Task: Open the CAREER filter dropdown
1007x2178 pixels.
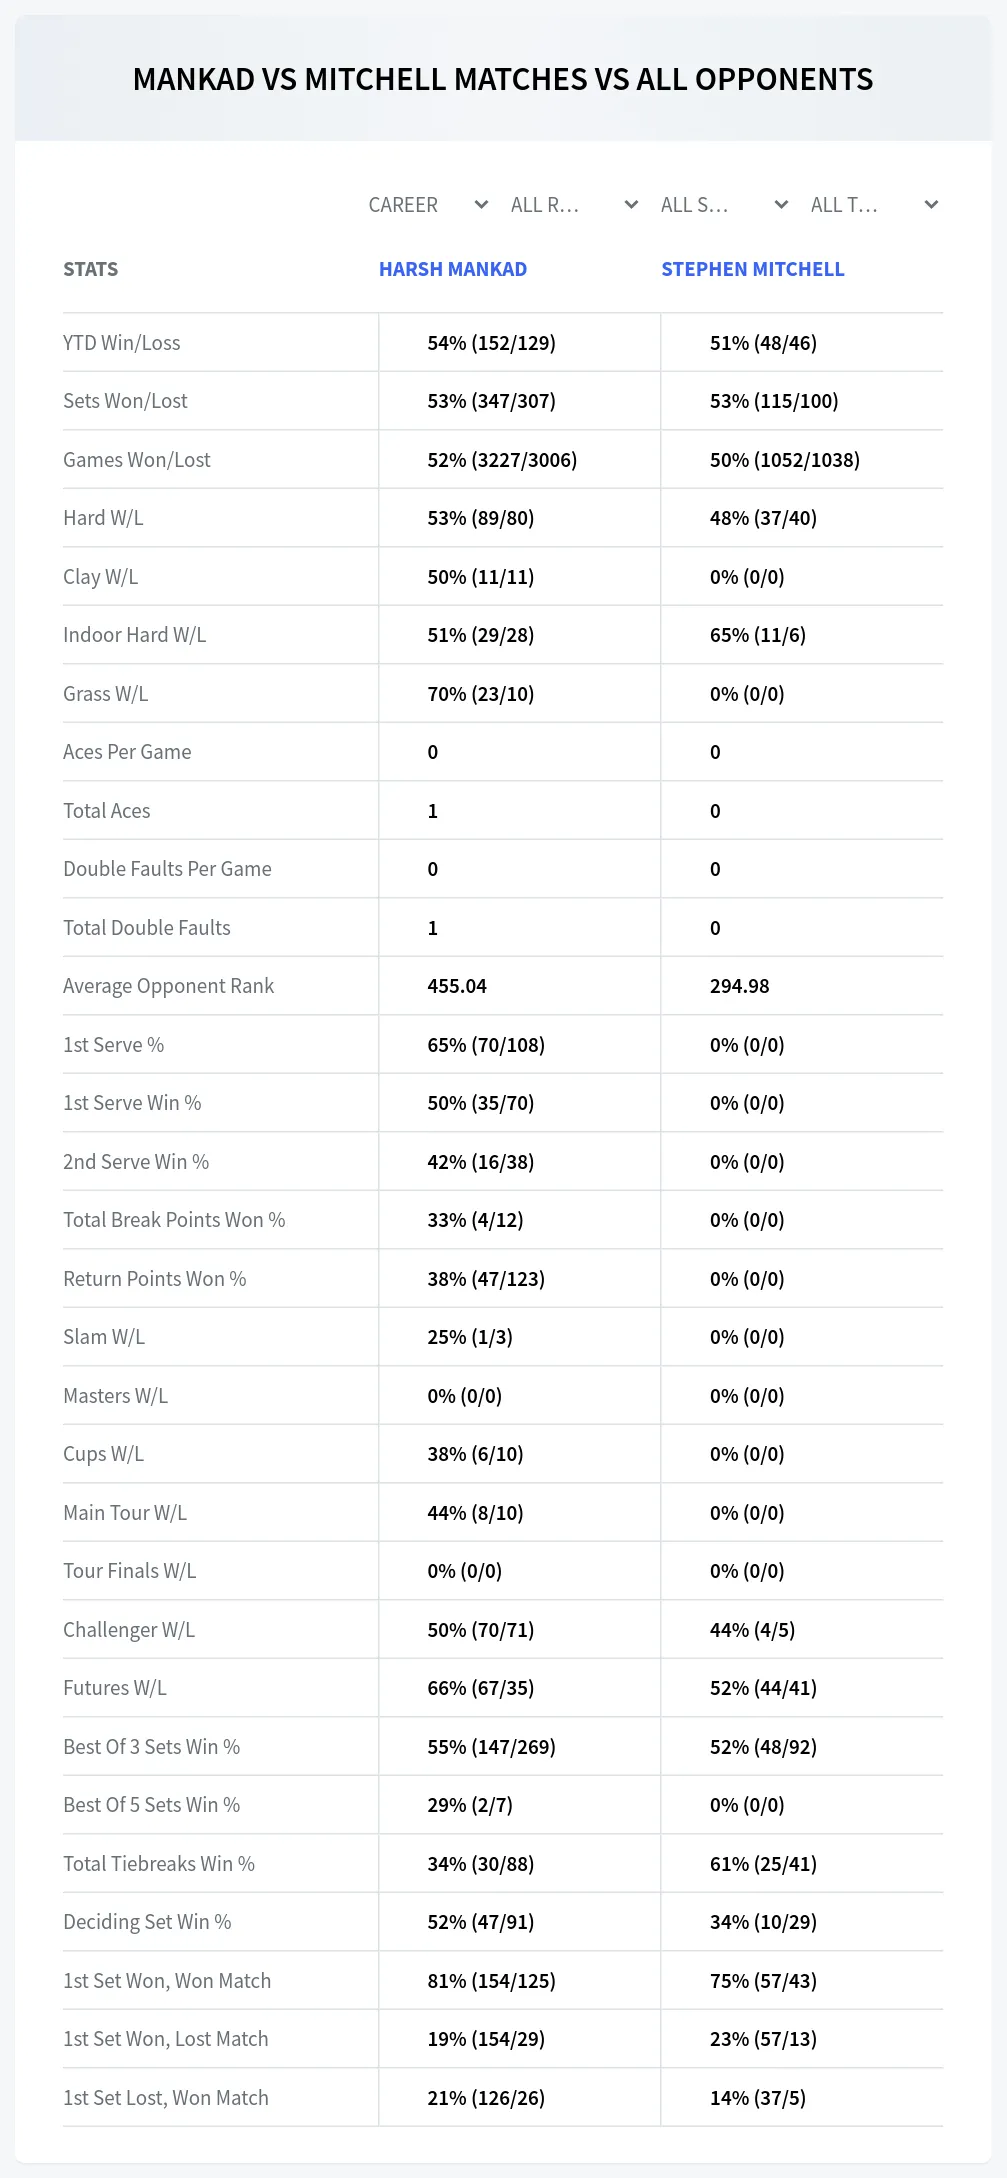Action: (x=428, y=205)
